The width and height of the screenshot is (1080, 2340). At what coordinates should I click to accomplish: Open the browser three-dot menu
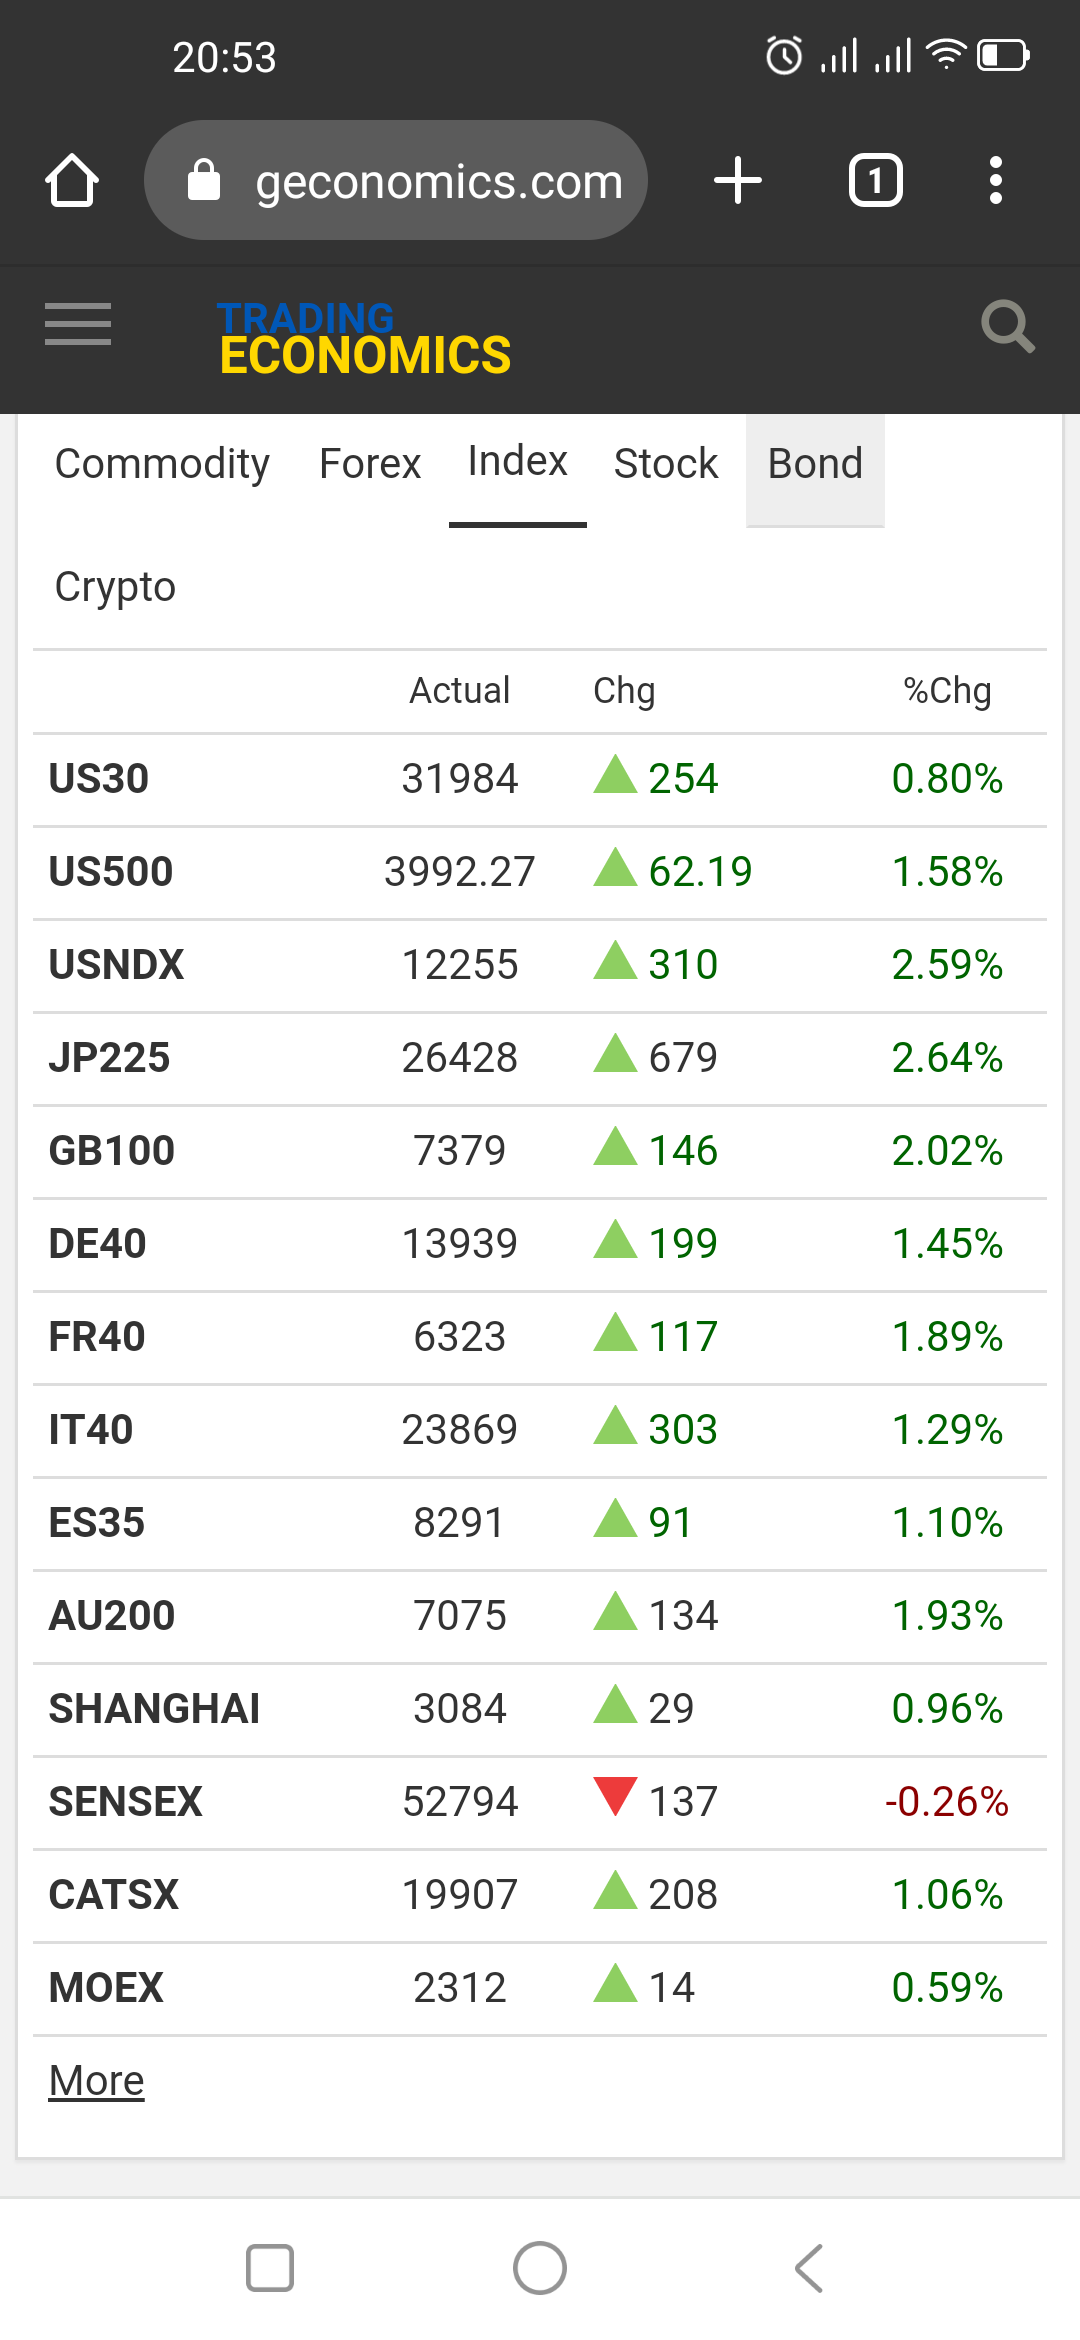coord(995,181)
